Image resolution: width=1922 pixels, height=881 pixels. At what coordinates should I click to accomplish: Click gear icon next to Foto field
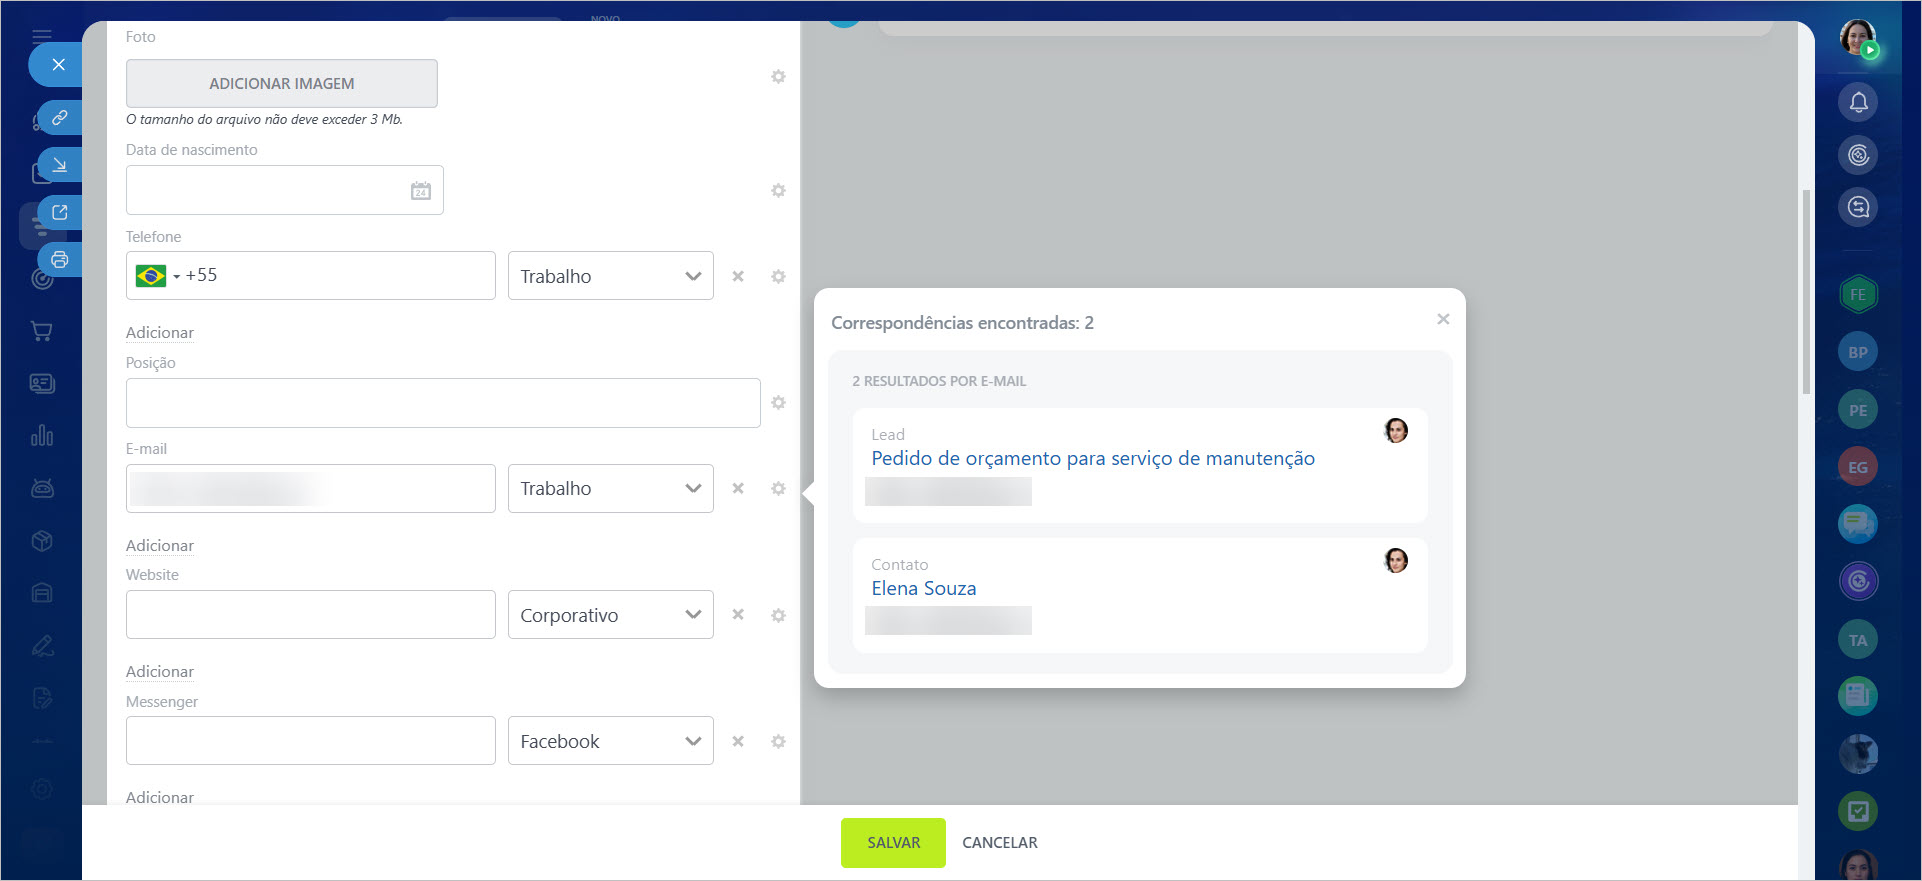coord(778,77)
